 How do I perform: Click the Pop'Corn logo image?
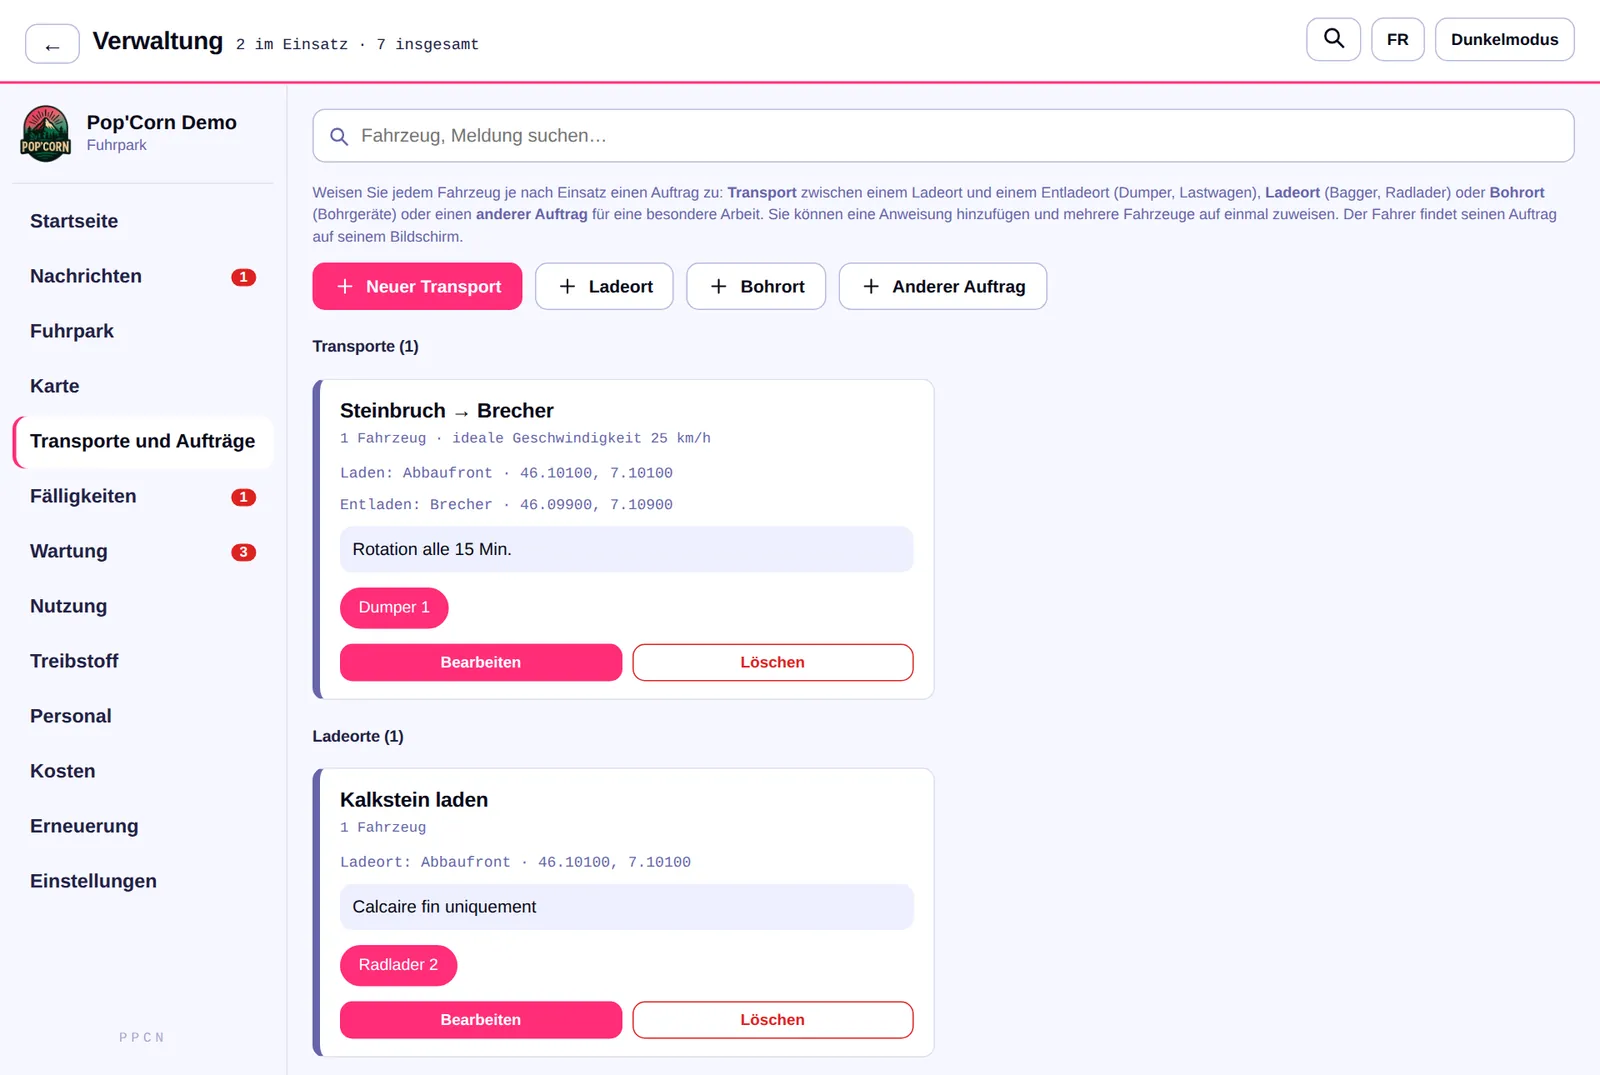coord(46,133)
